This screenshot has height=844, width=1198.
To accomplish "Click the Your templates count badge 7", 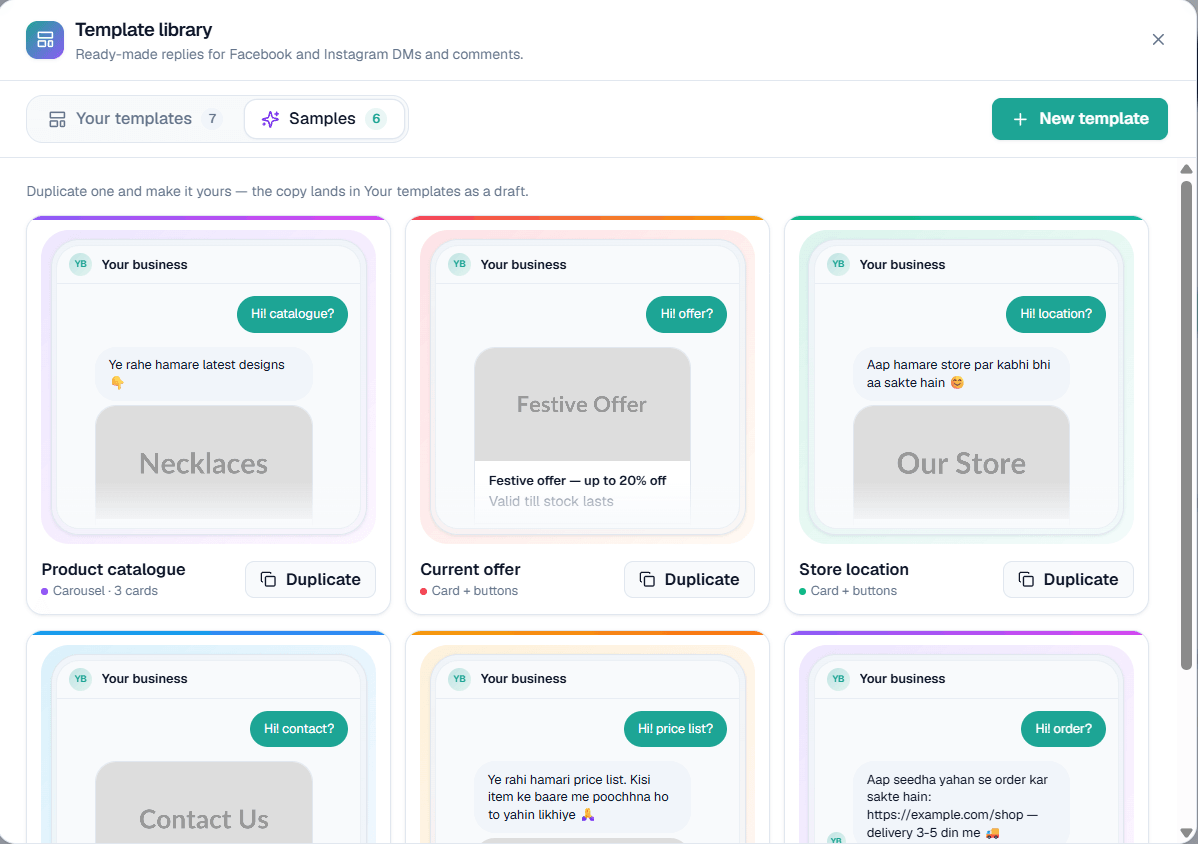I will tap(212, 118).
